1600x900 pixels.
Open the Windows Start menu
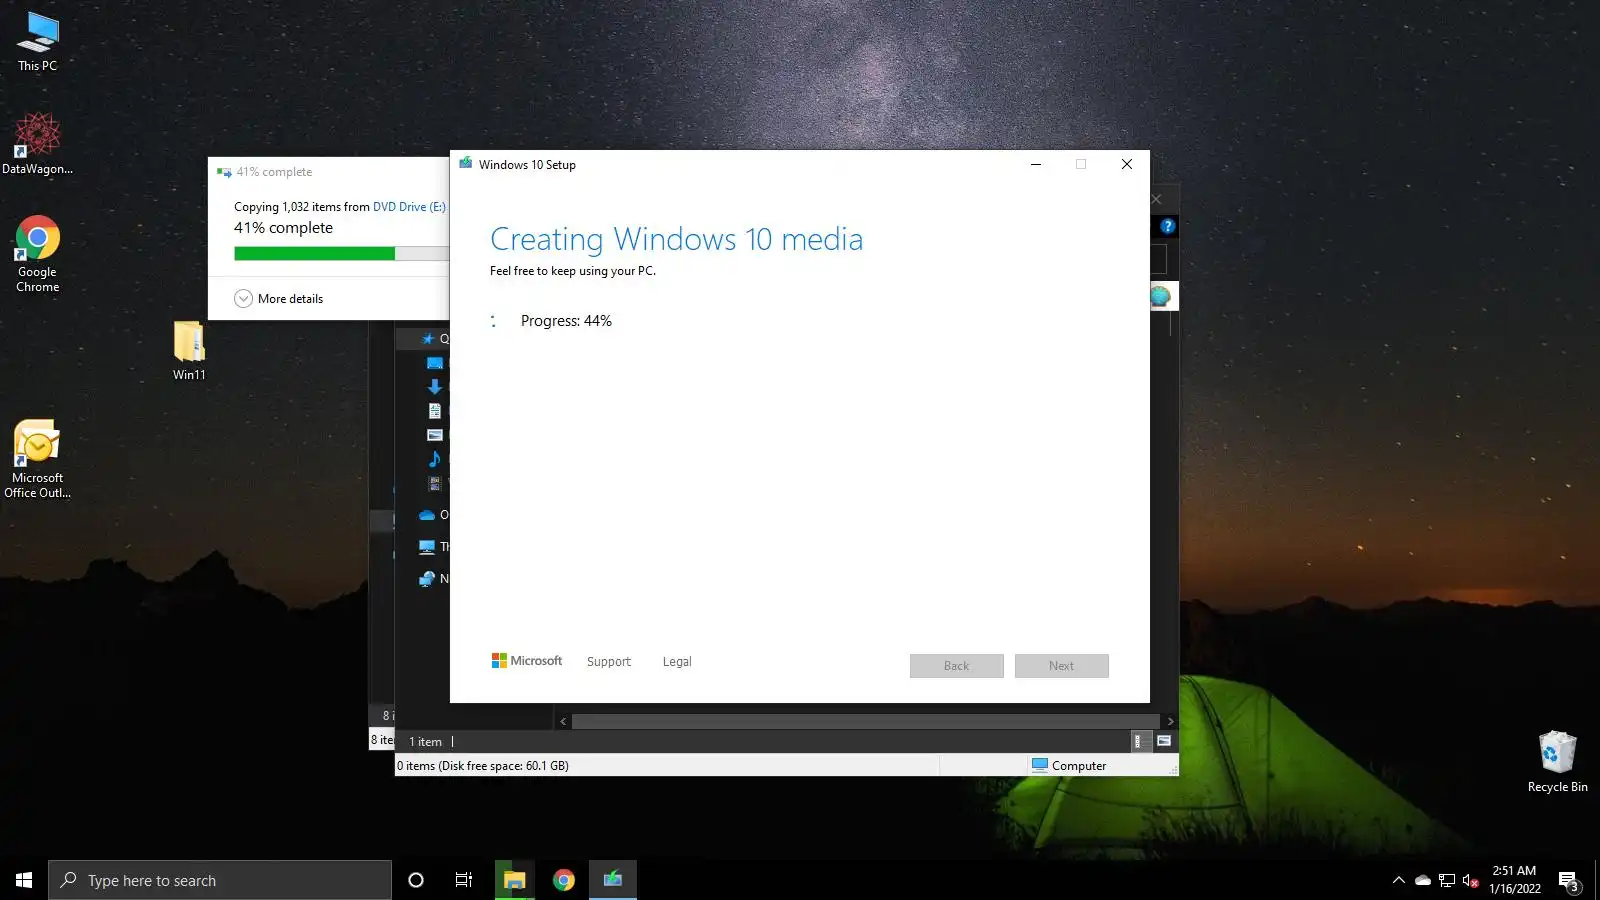click(x=24, y=880)
